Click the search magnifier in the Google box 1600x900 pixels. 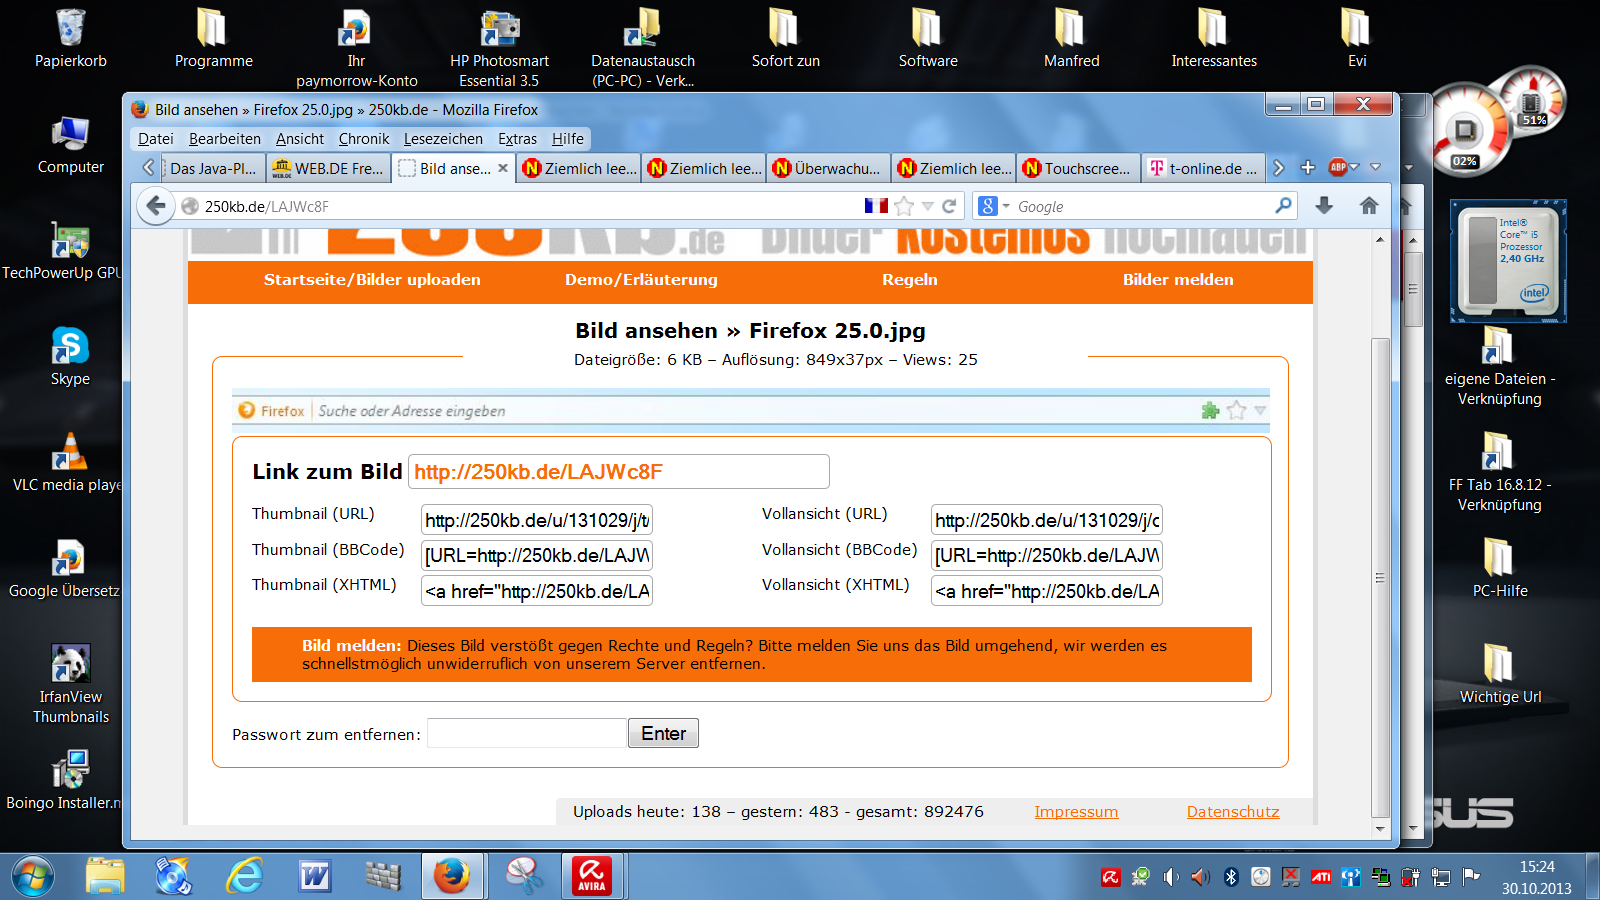[x=1283, y=205]
